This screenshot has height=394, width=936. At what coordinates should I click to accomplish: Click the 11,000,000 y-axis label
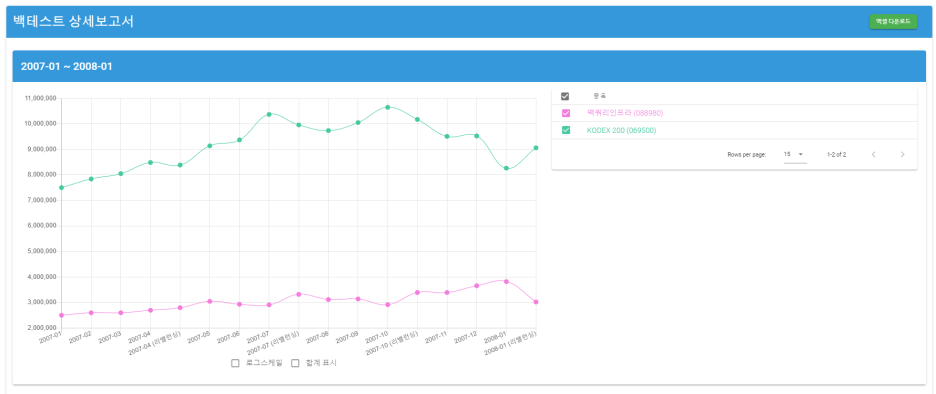[41, 98]
